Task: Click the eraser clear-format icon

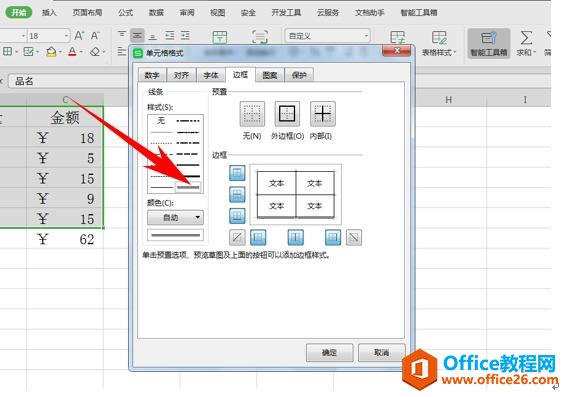Action: click(95, 52)
